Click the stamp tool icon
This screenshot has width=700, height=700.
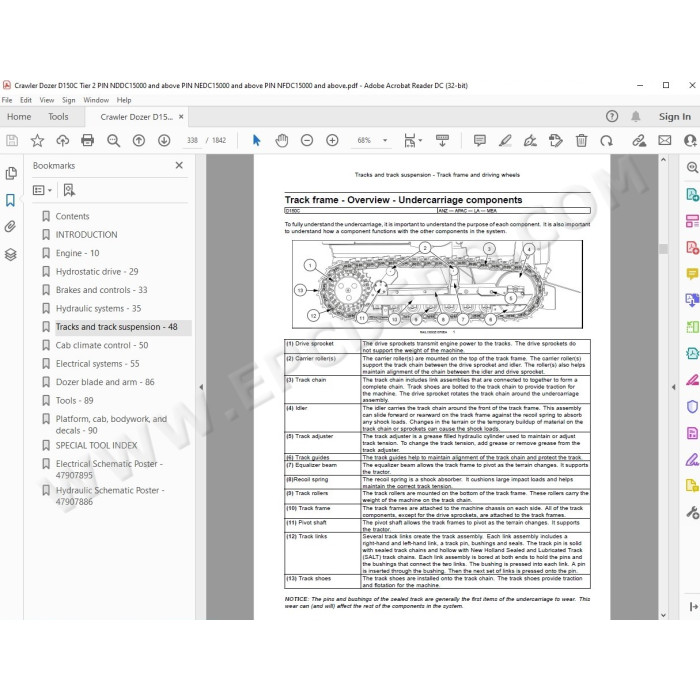coord(556,141)
